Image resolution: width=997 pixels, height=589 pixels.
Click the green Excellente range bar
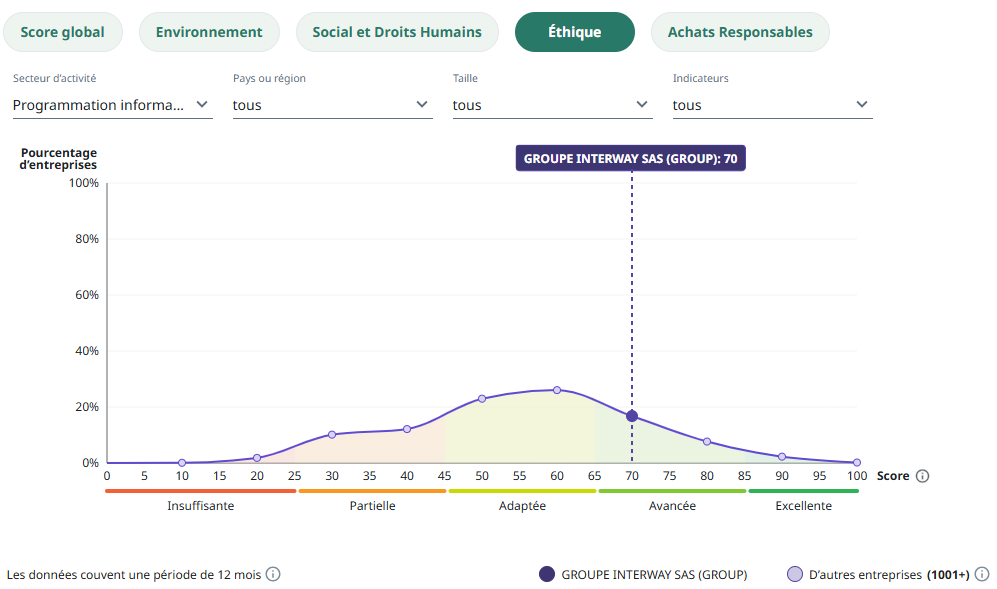(803, 491)
